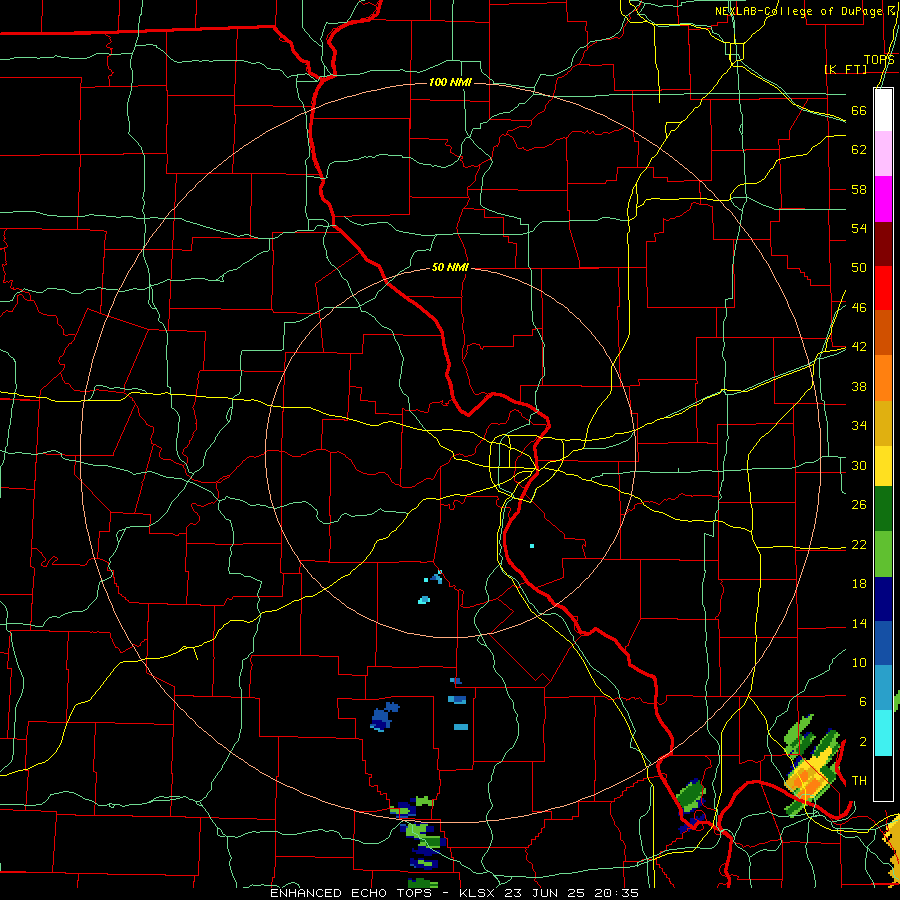
Task: Click the "38" legend value
Action: pos(859,387)
